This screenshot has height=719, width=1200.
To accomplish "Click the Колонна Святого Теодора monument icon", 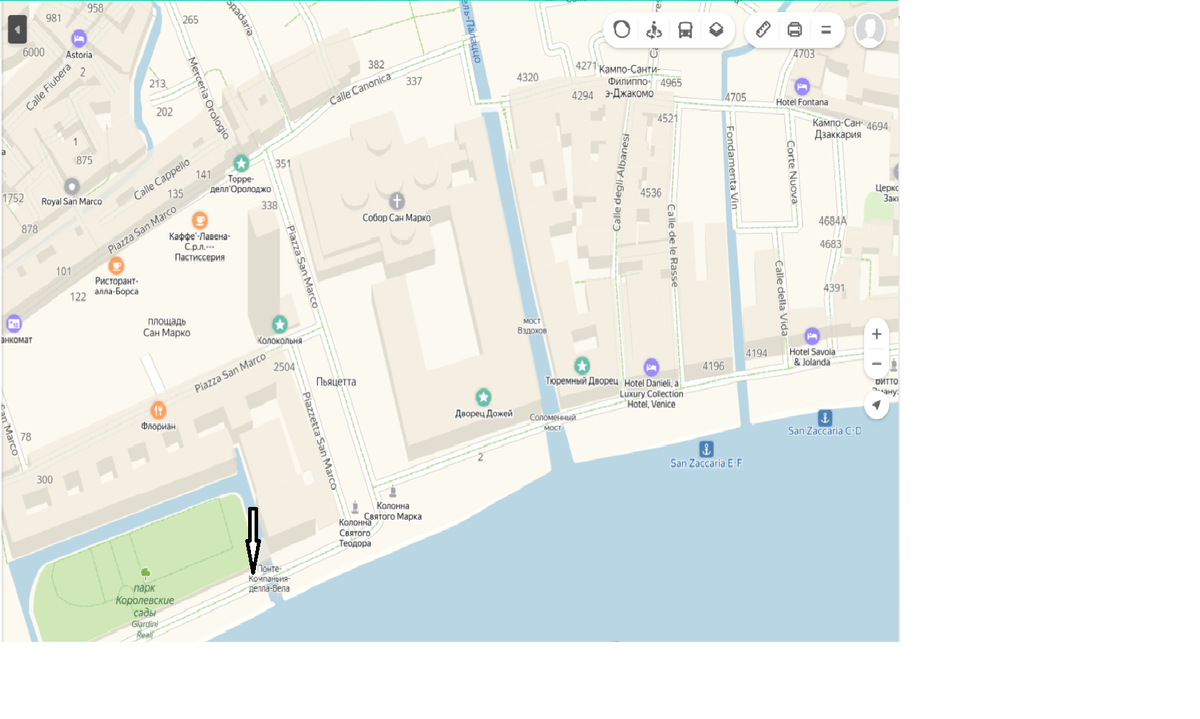I will tap(355, 508).
